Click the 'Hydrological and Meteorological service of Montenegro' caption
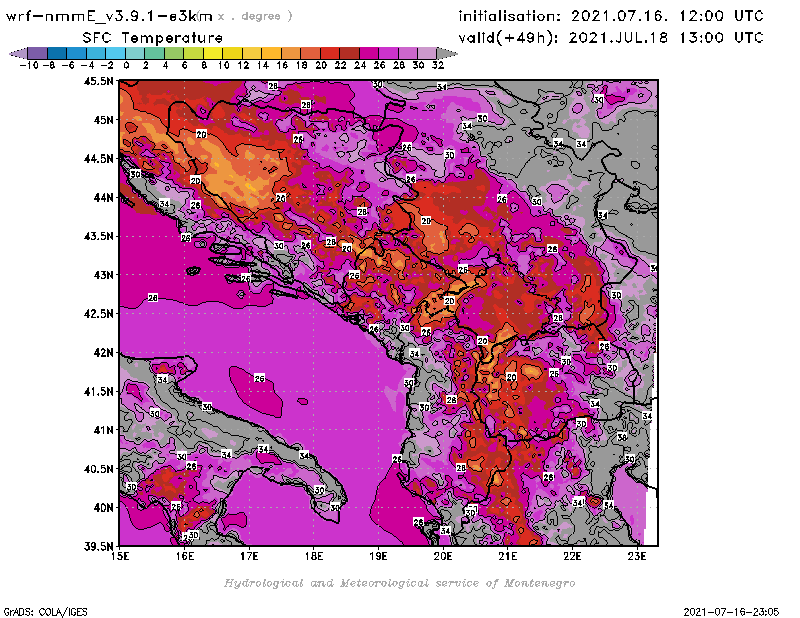Image resolution: width=800 pixels, height=618 pixels. [399, 583]
